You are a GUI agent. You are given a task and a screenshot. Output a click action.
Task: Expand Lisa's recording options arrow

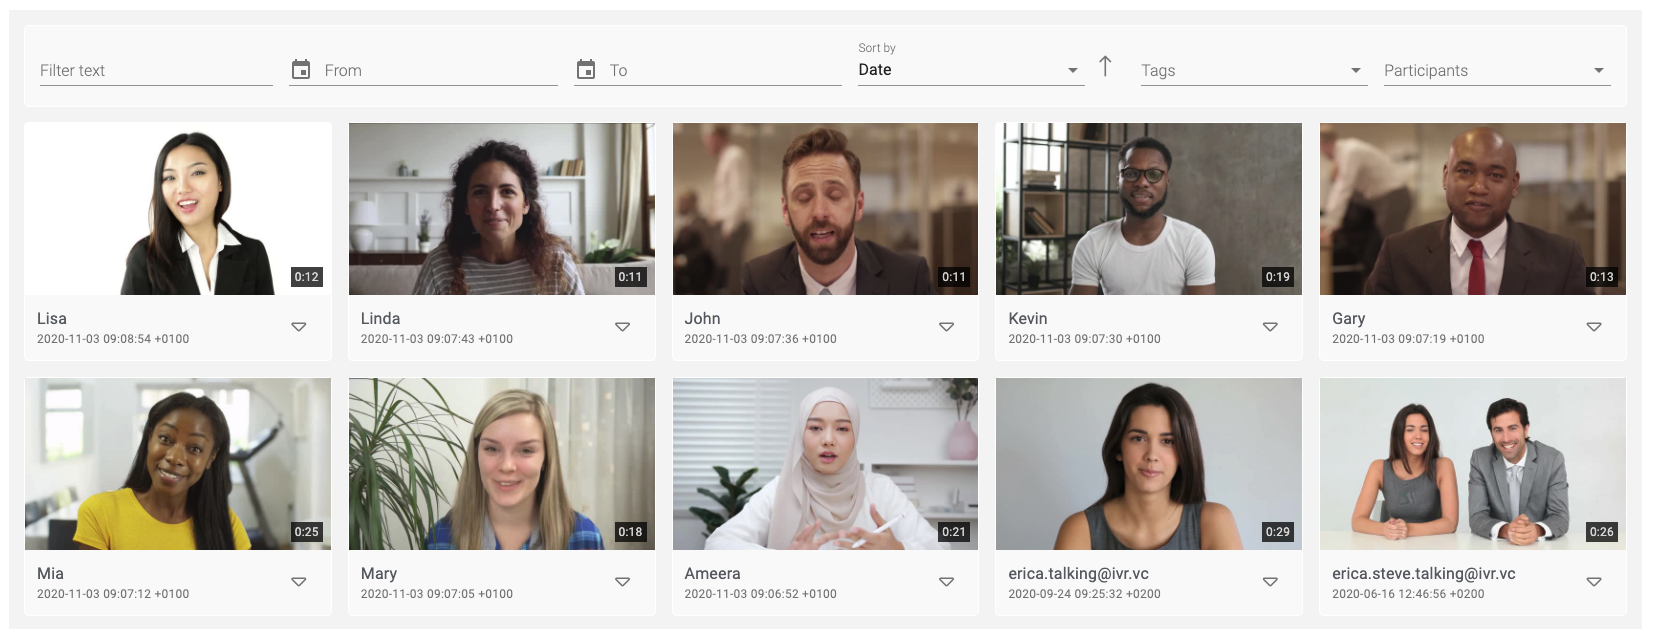click(299, 327)
